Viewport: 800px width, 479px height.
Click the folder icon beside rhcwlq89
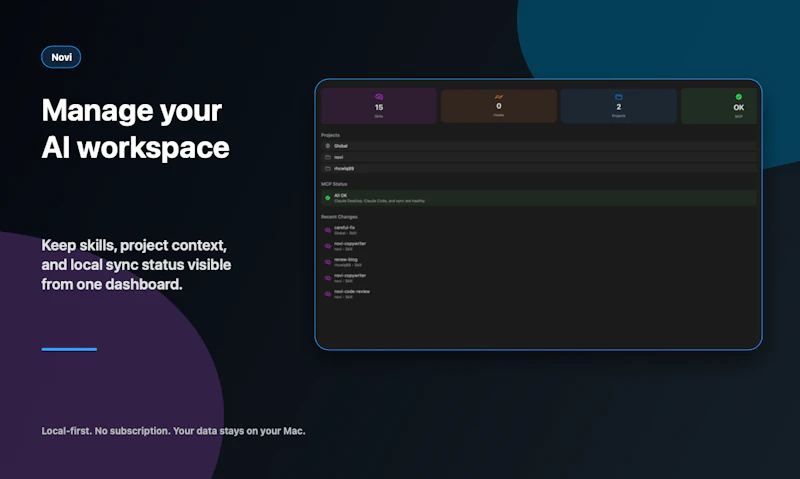(328, 168)
